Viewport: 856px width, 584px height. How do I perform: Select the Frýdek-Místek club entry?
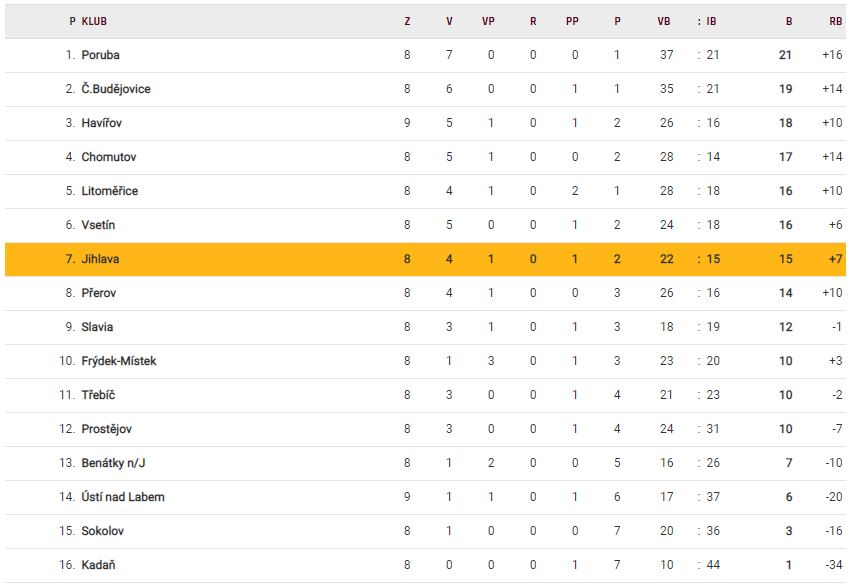pos(119,361)
